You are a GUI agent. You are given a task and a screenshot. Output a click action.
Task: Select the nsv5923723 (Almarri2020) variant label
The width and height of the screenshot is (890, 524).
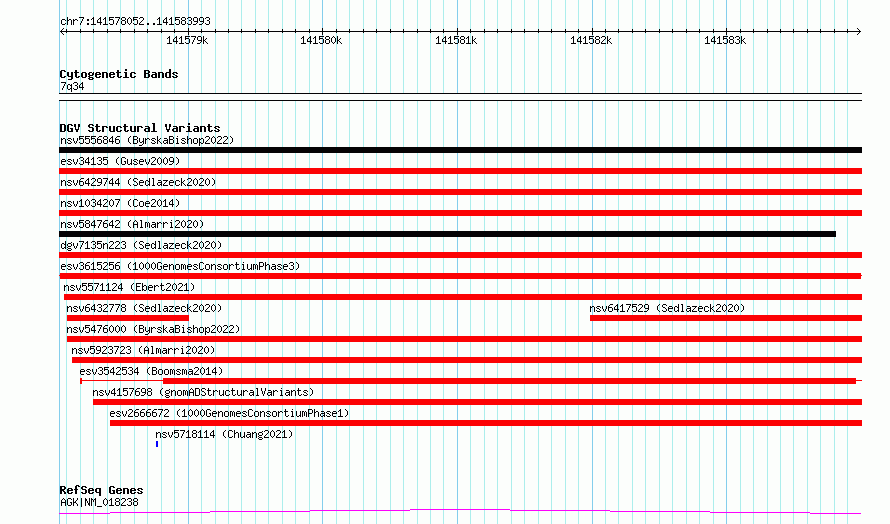pos(143,350)
